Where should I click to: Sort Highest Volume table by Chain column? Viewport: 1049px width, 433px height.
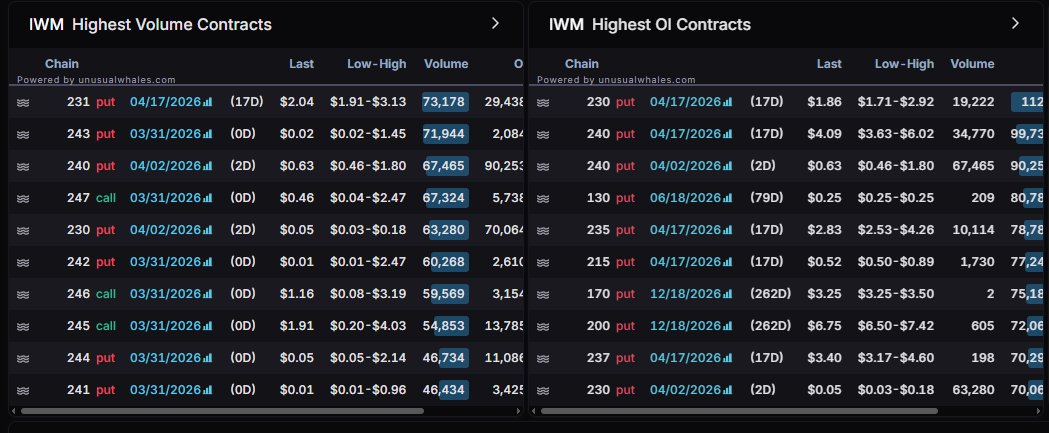(62, 64)
